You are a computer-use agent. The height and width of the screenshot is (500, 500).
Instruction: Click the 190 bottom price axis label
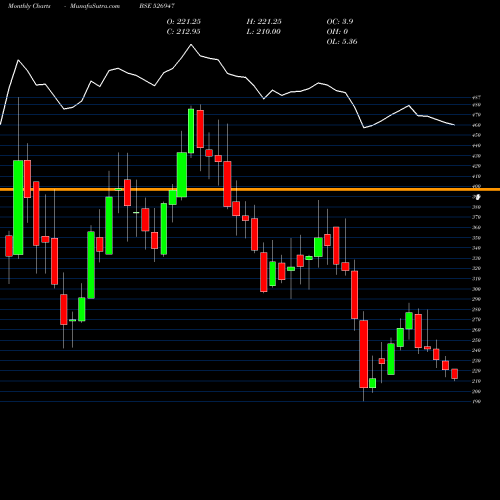477,402
